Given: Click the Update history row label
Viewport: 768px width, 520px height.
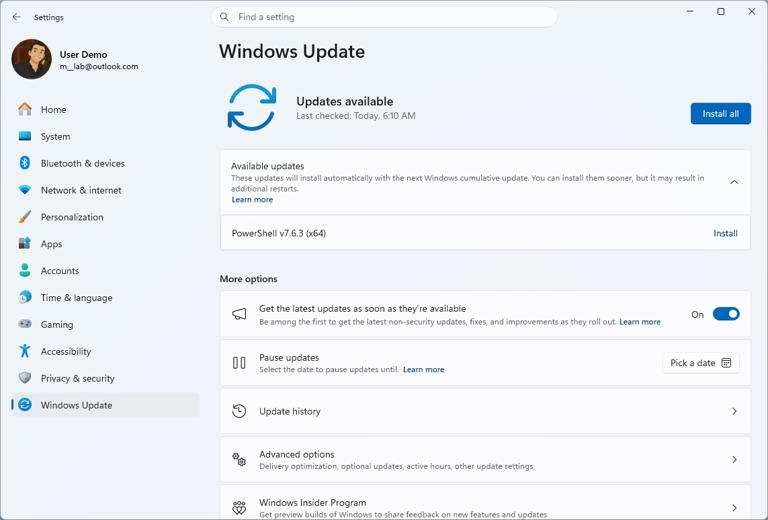Looking at the screenshot, I should (x=290, y=411).
